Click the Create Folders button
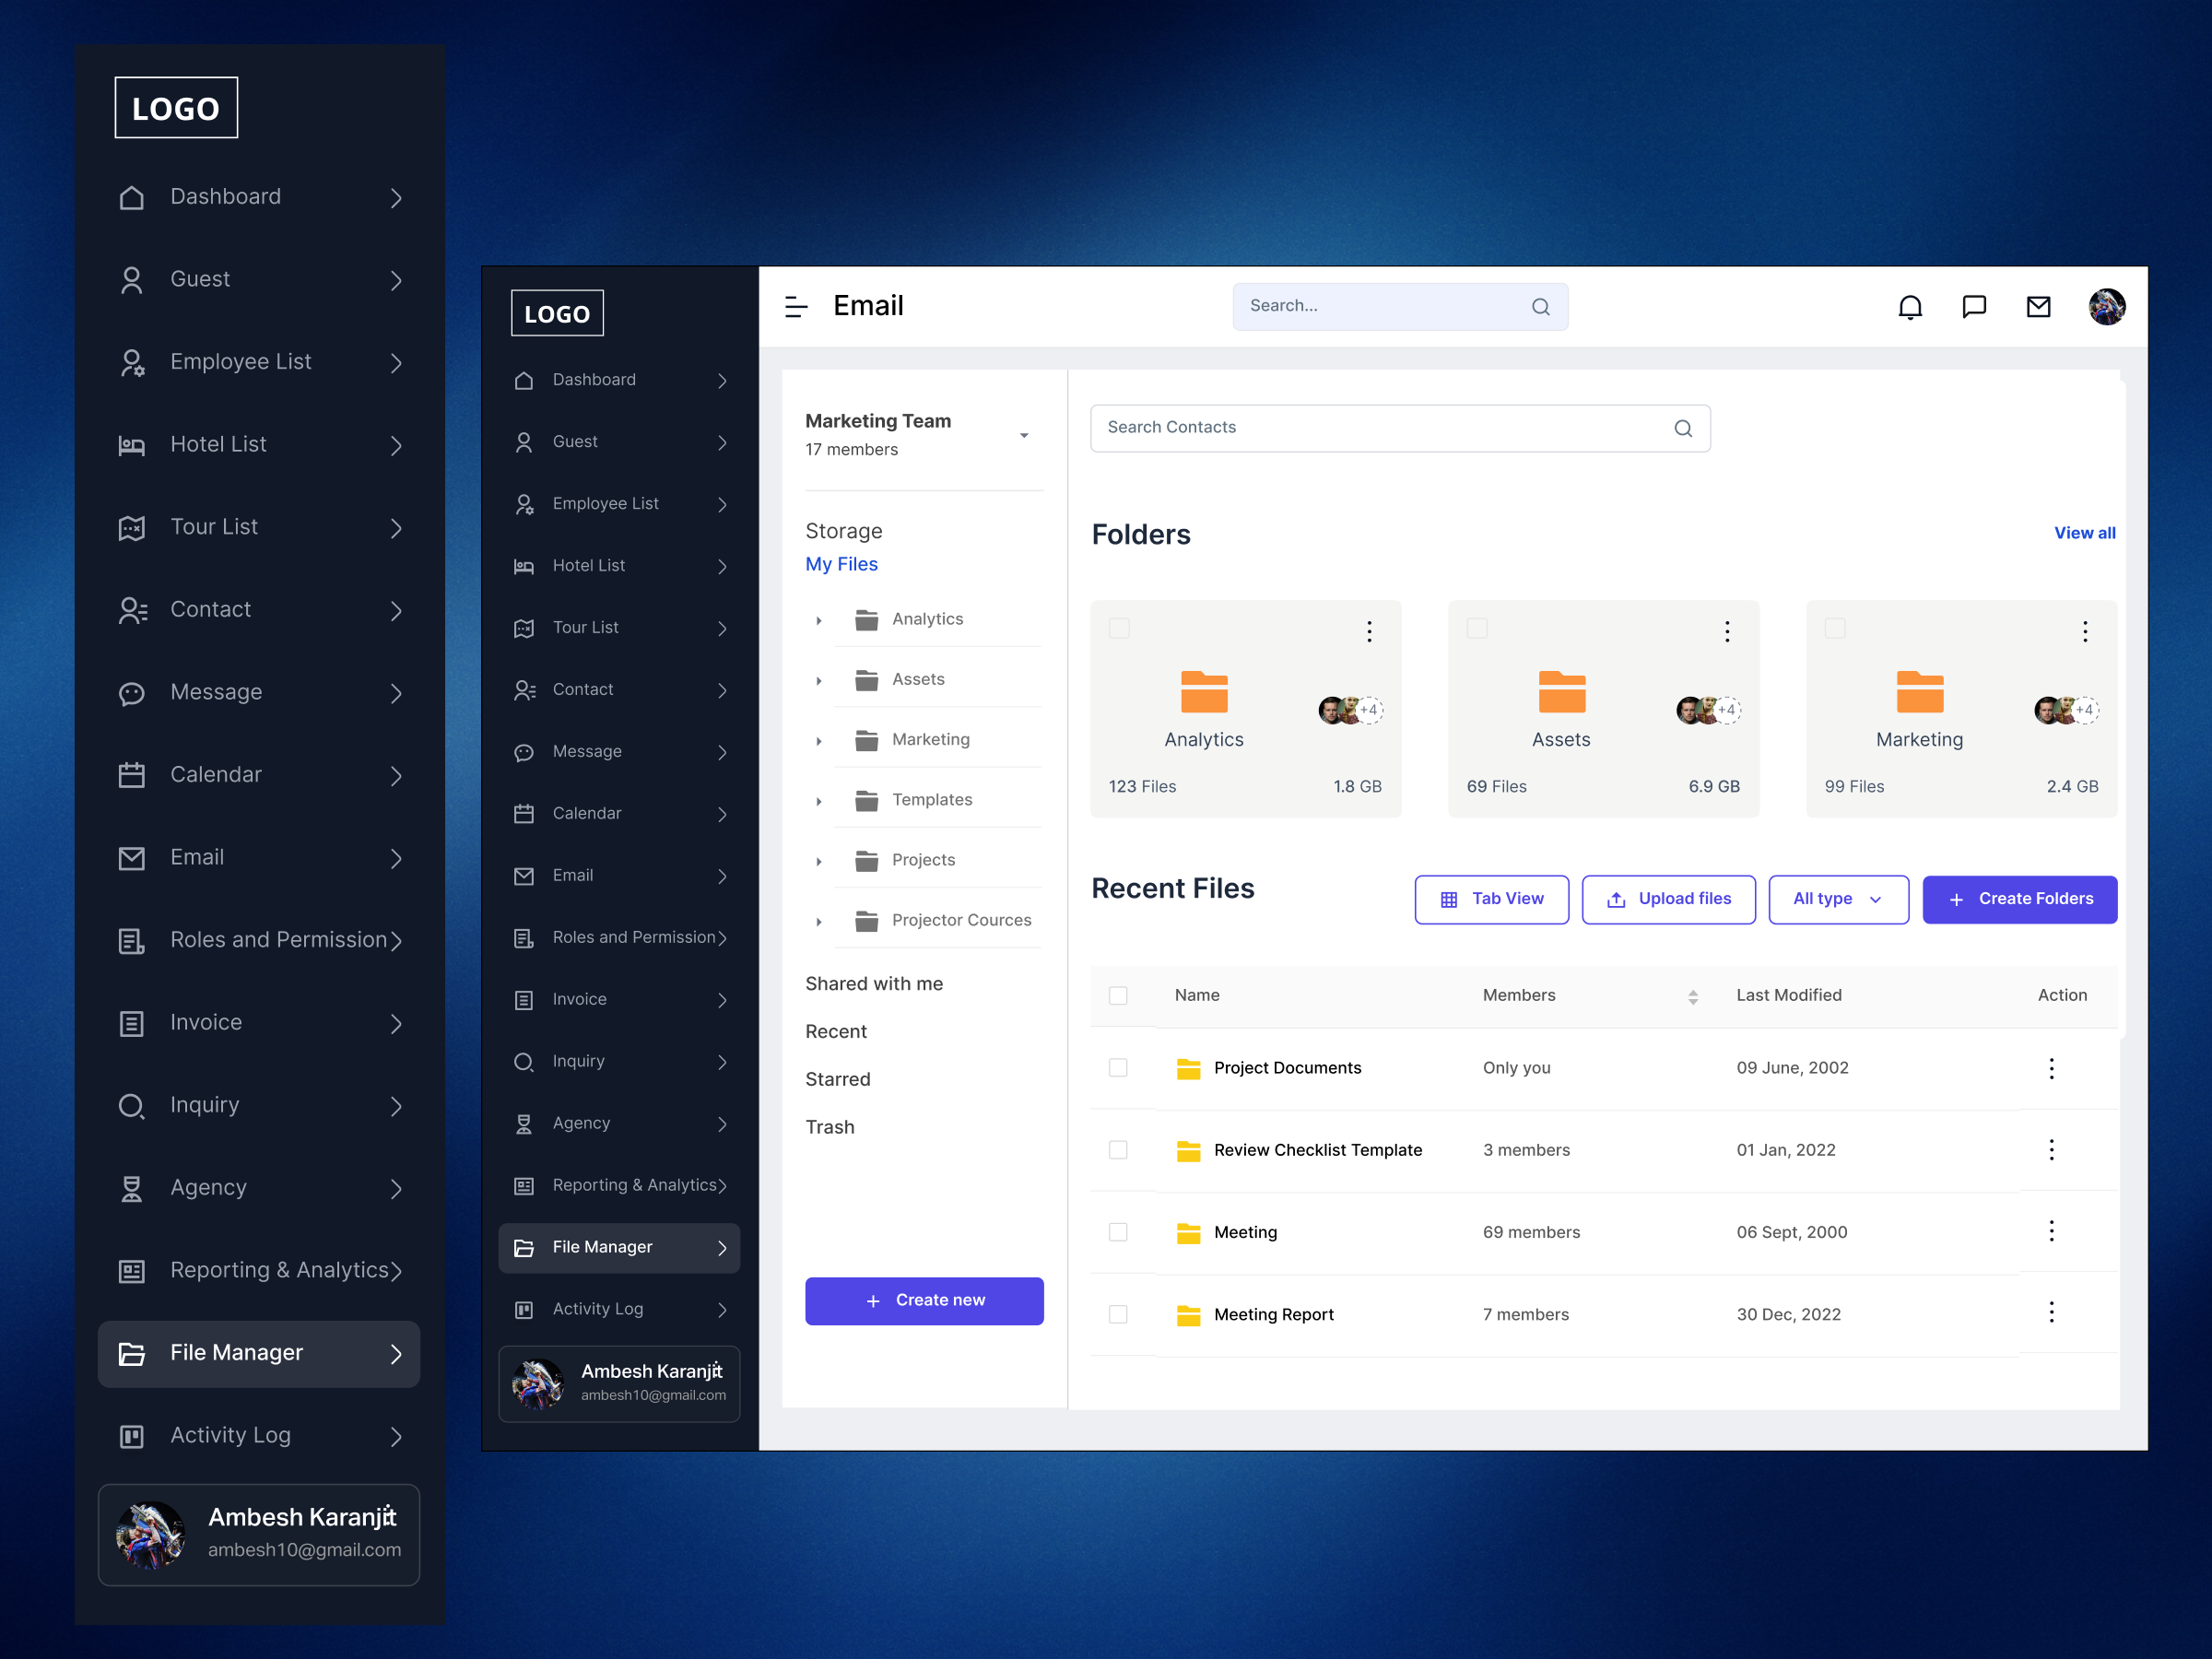This screenshot has height=1659, width=2212. (x=2019, y=900)
